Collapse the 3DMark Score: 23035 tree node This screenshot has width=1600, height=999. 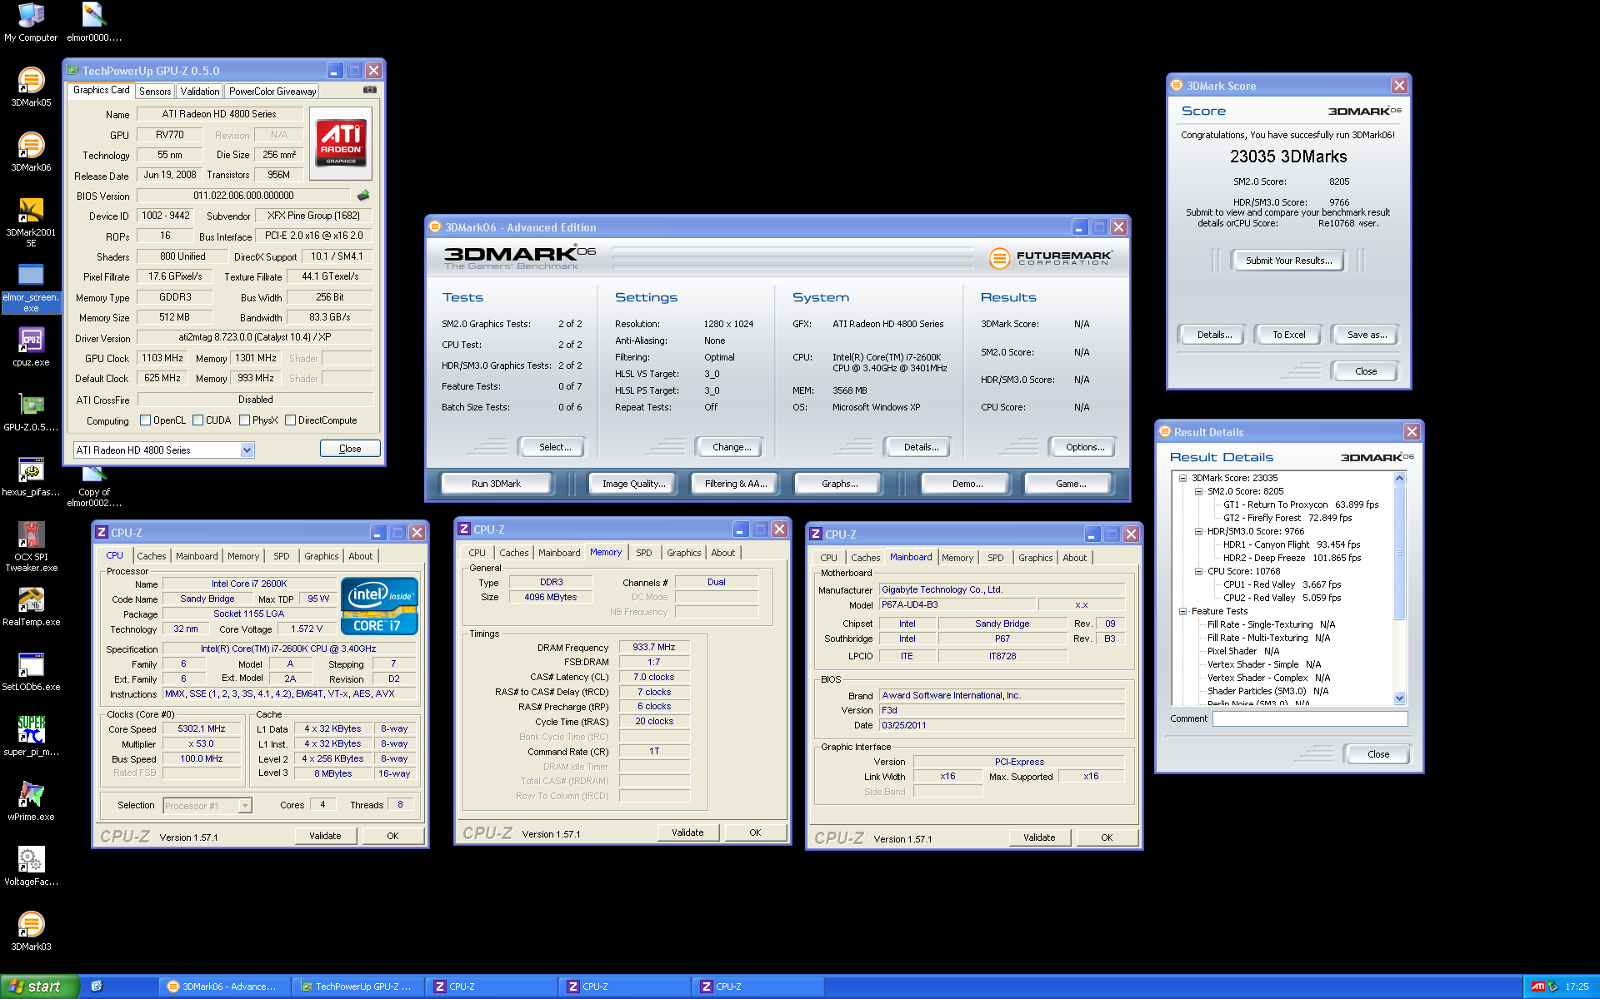[1183, 478]
